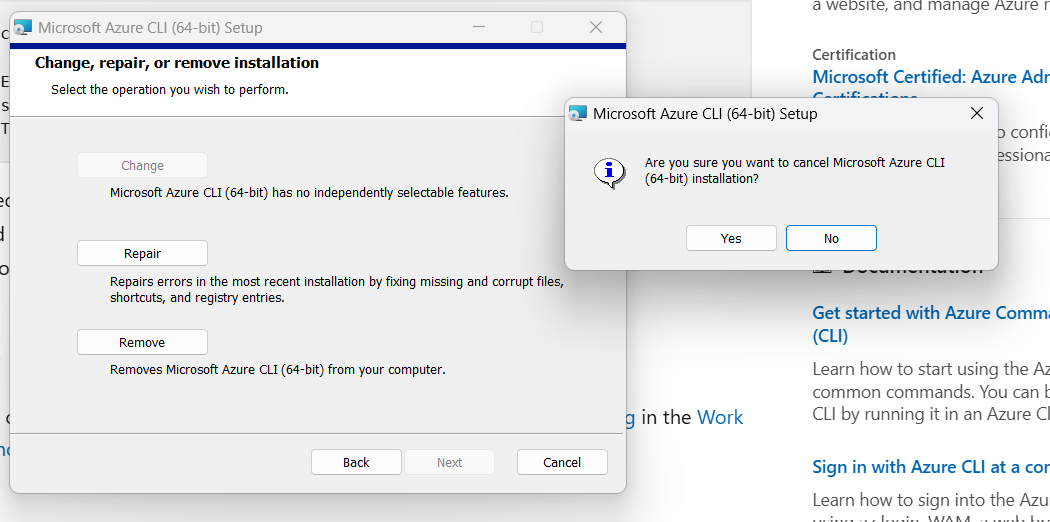Open Sign in with Azure CLI link
The width and height of the screenshot is (1050, 522).
click(931, 466)
